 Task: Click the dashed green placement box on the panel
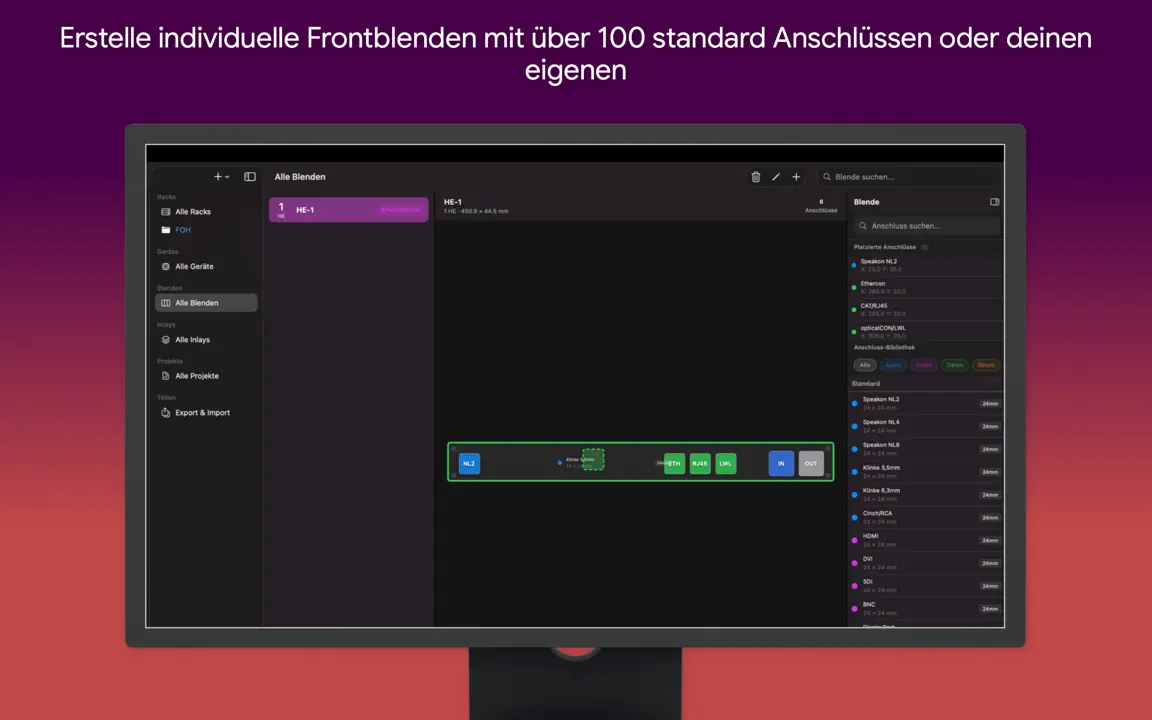(x=594, y=459)
